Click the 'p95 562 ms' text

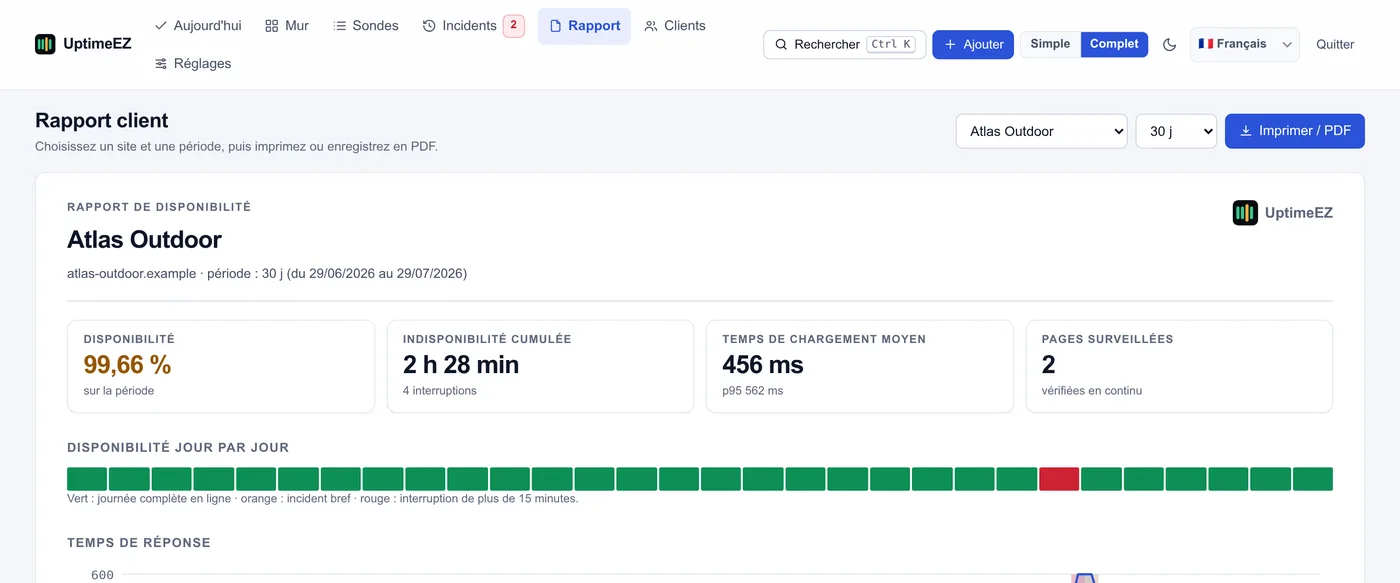(x=753, y=391)
